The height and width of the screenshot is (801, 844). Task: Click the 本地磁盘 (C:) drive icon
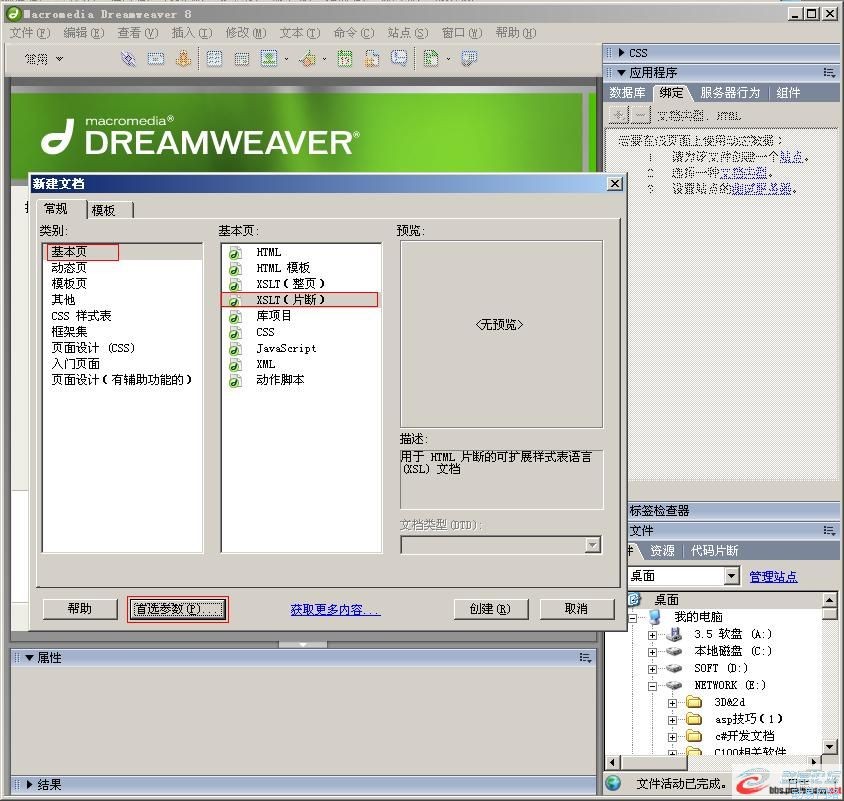click(676, 651)
